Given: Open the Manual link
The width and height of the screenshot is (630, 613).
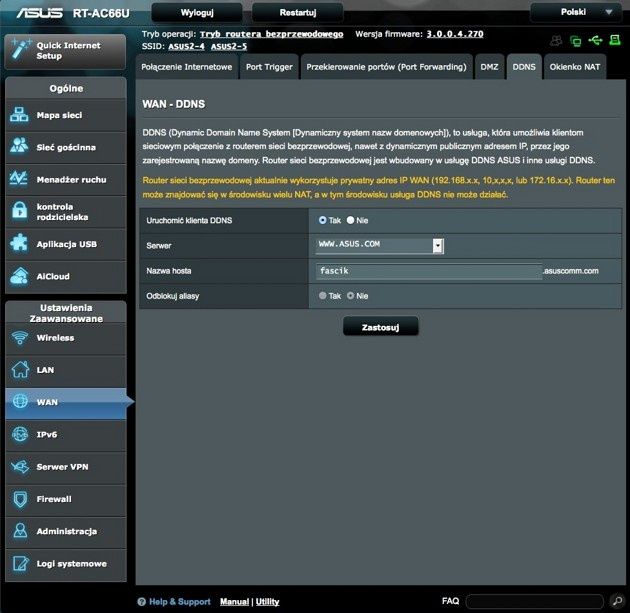Looking at the screenshot, I should coord(234,601).
